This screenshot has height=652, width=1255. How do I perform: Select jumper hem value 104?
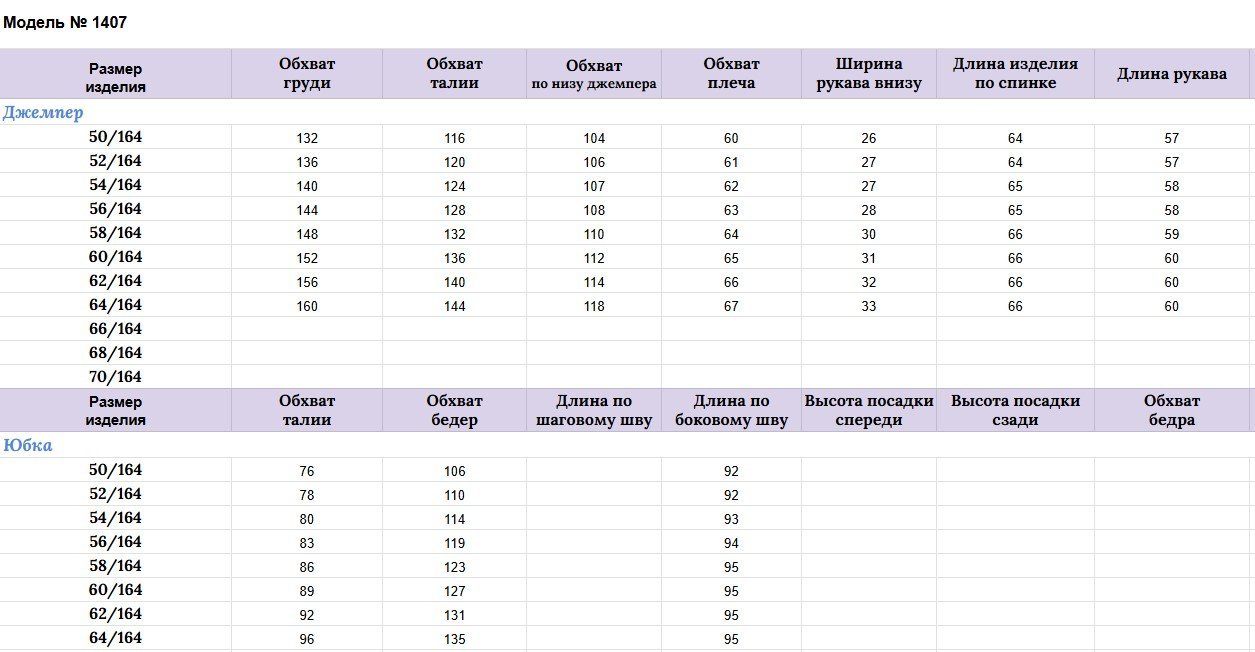point(594,138)
